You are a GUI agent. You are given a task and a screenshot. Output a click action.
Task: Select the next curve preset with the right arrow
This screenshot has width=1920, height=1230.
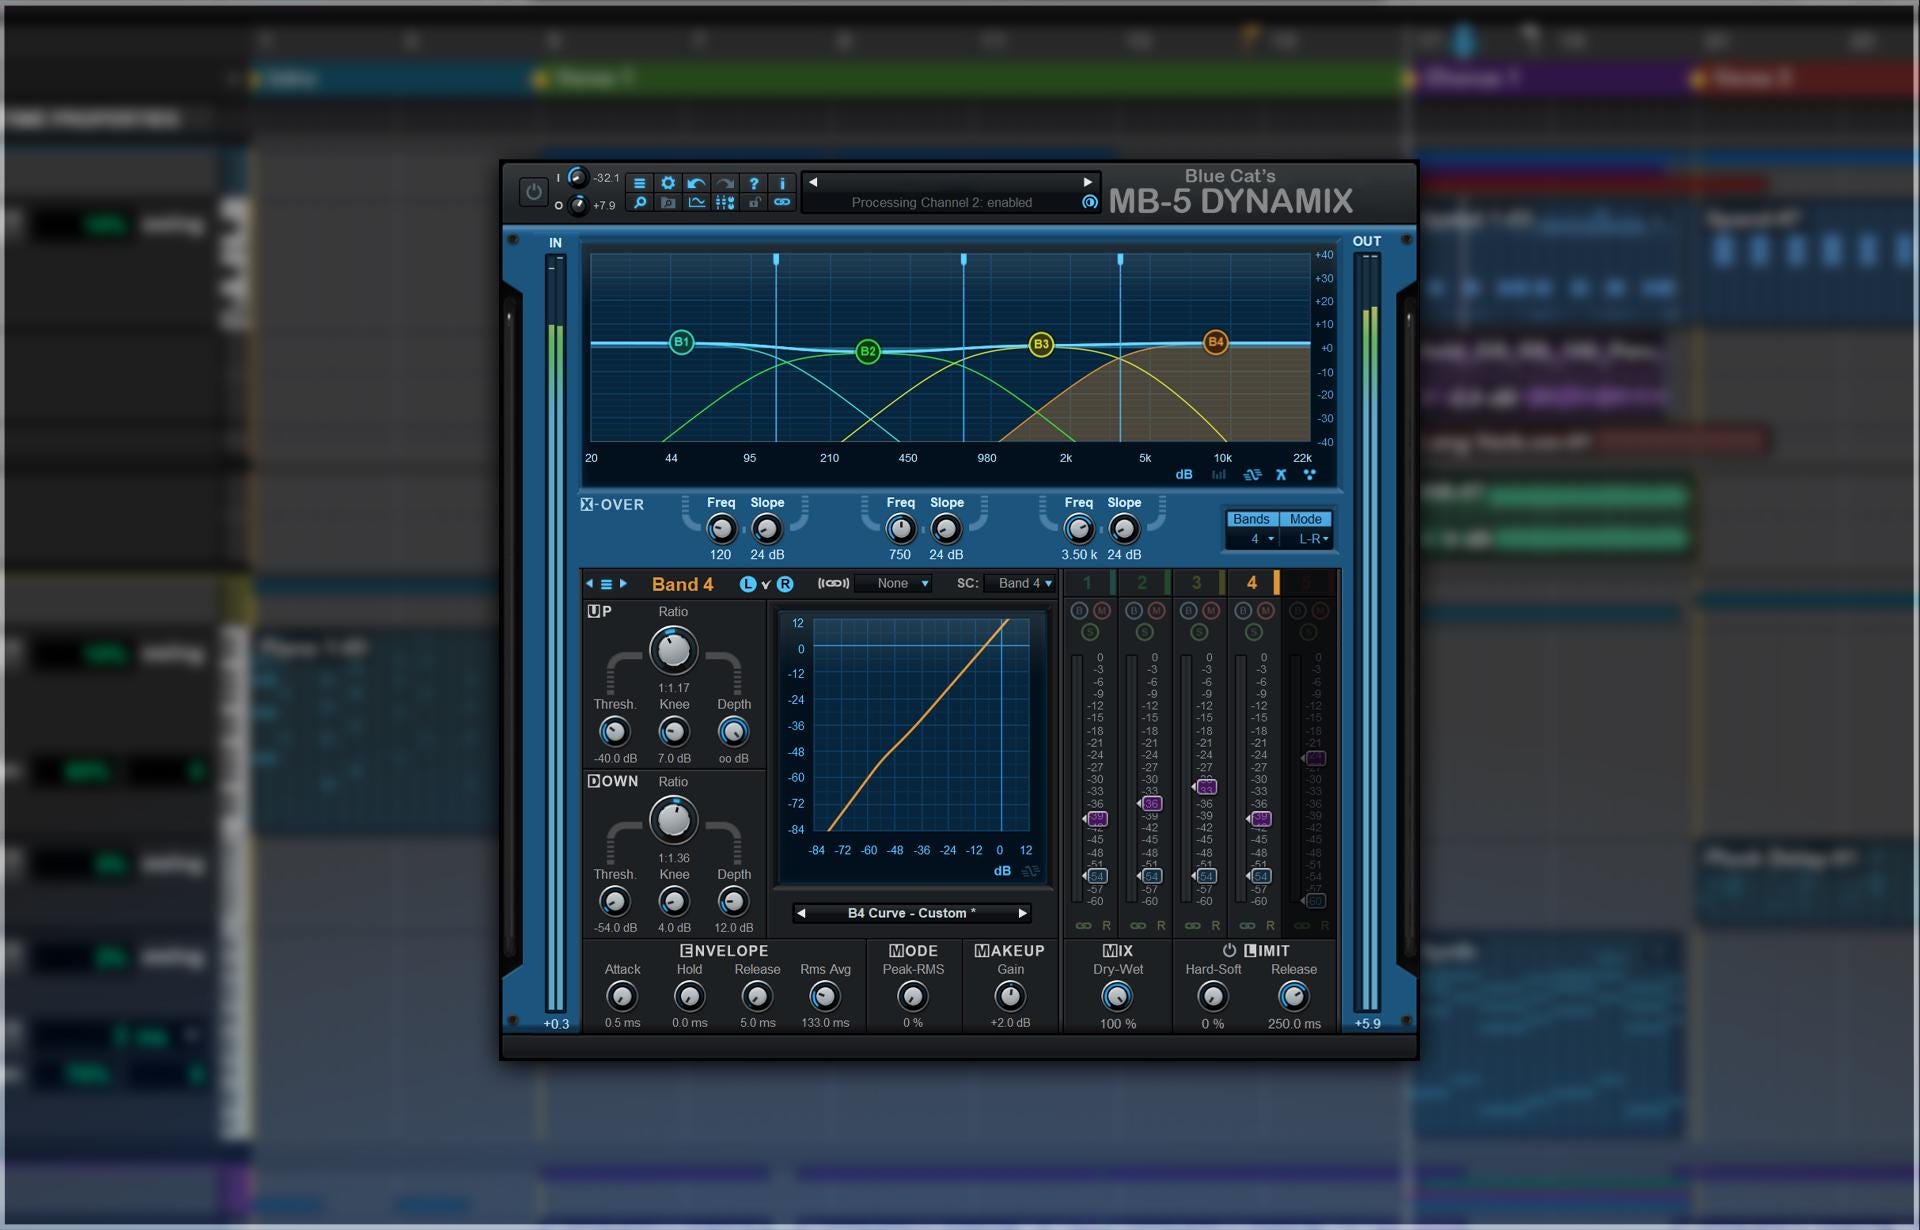coord(1022,913)
